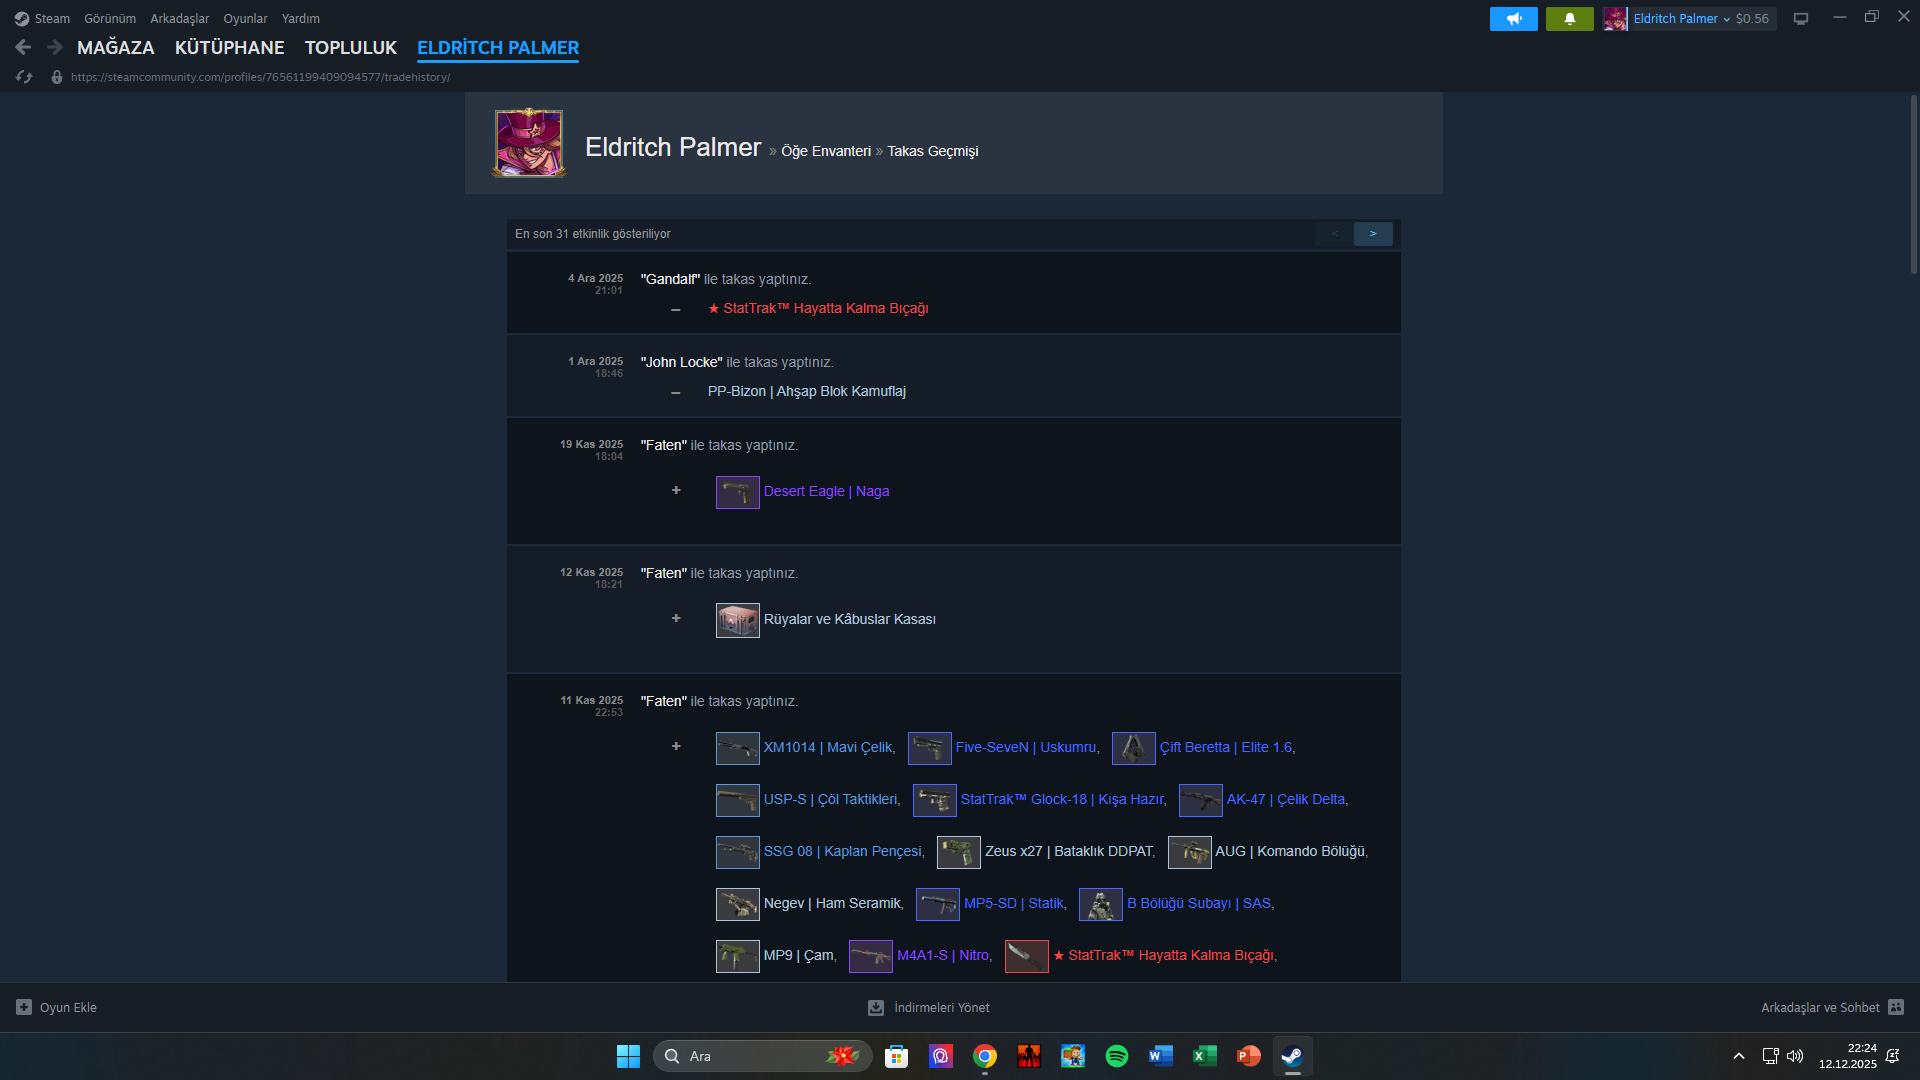
Task: Open Arkadaşlar ve Sohbet panel
Action: [1820, 1007]
